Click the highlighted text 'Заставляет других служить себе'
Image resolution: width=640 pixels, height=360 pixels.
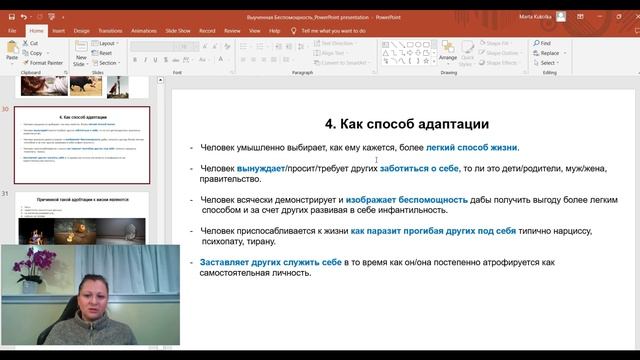point(270,262)
